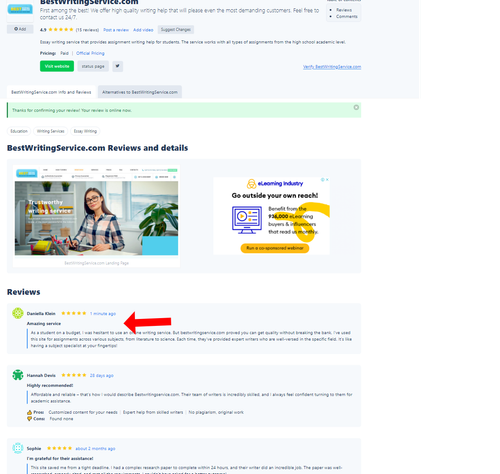Click the Hannah Davis reviewer name
Viewport: 500px width, 474px height.
point(41,375)
